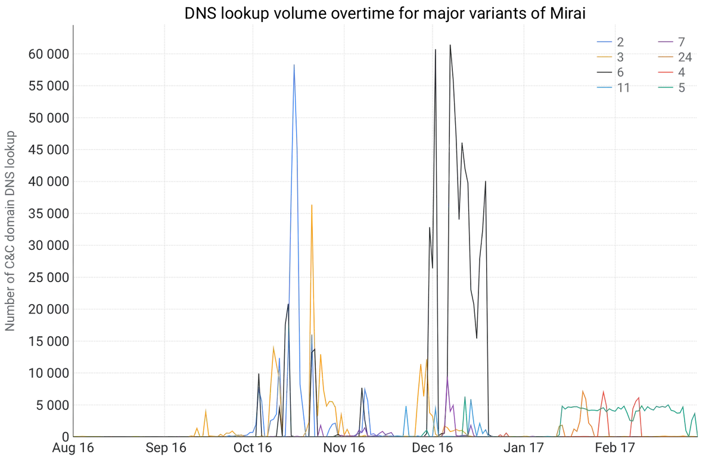The width and height of the screenshot is (715, 457).
Task: Click the Sep 16 x-axis label
Action: pos(166,448)
